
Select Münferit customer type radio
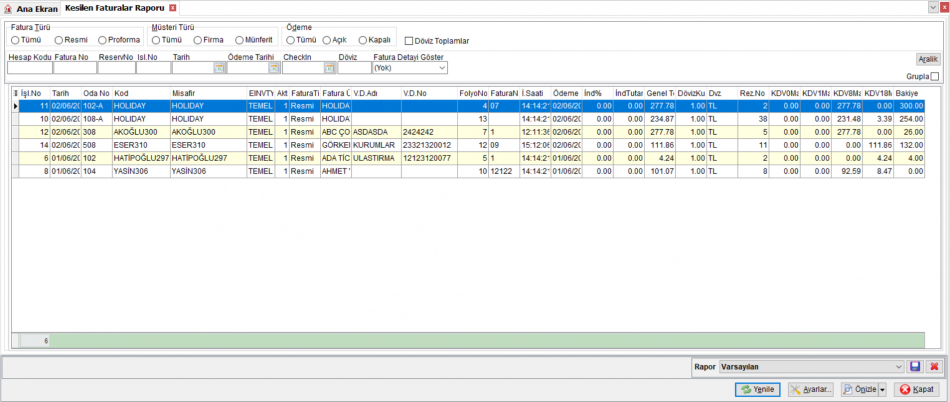point(240,40)
